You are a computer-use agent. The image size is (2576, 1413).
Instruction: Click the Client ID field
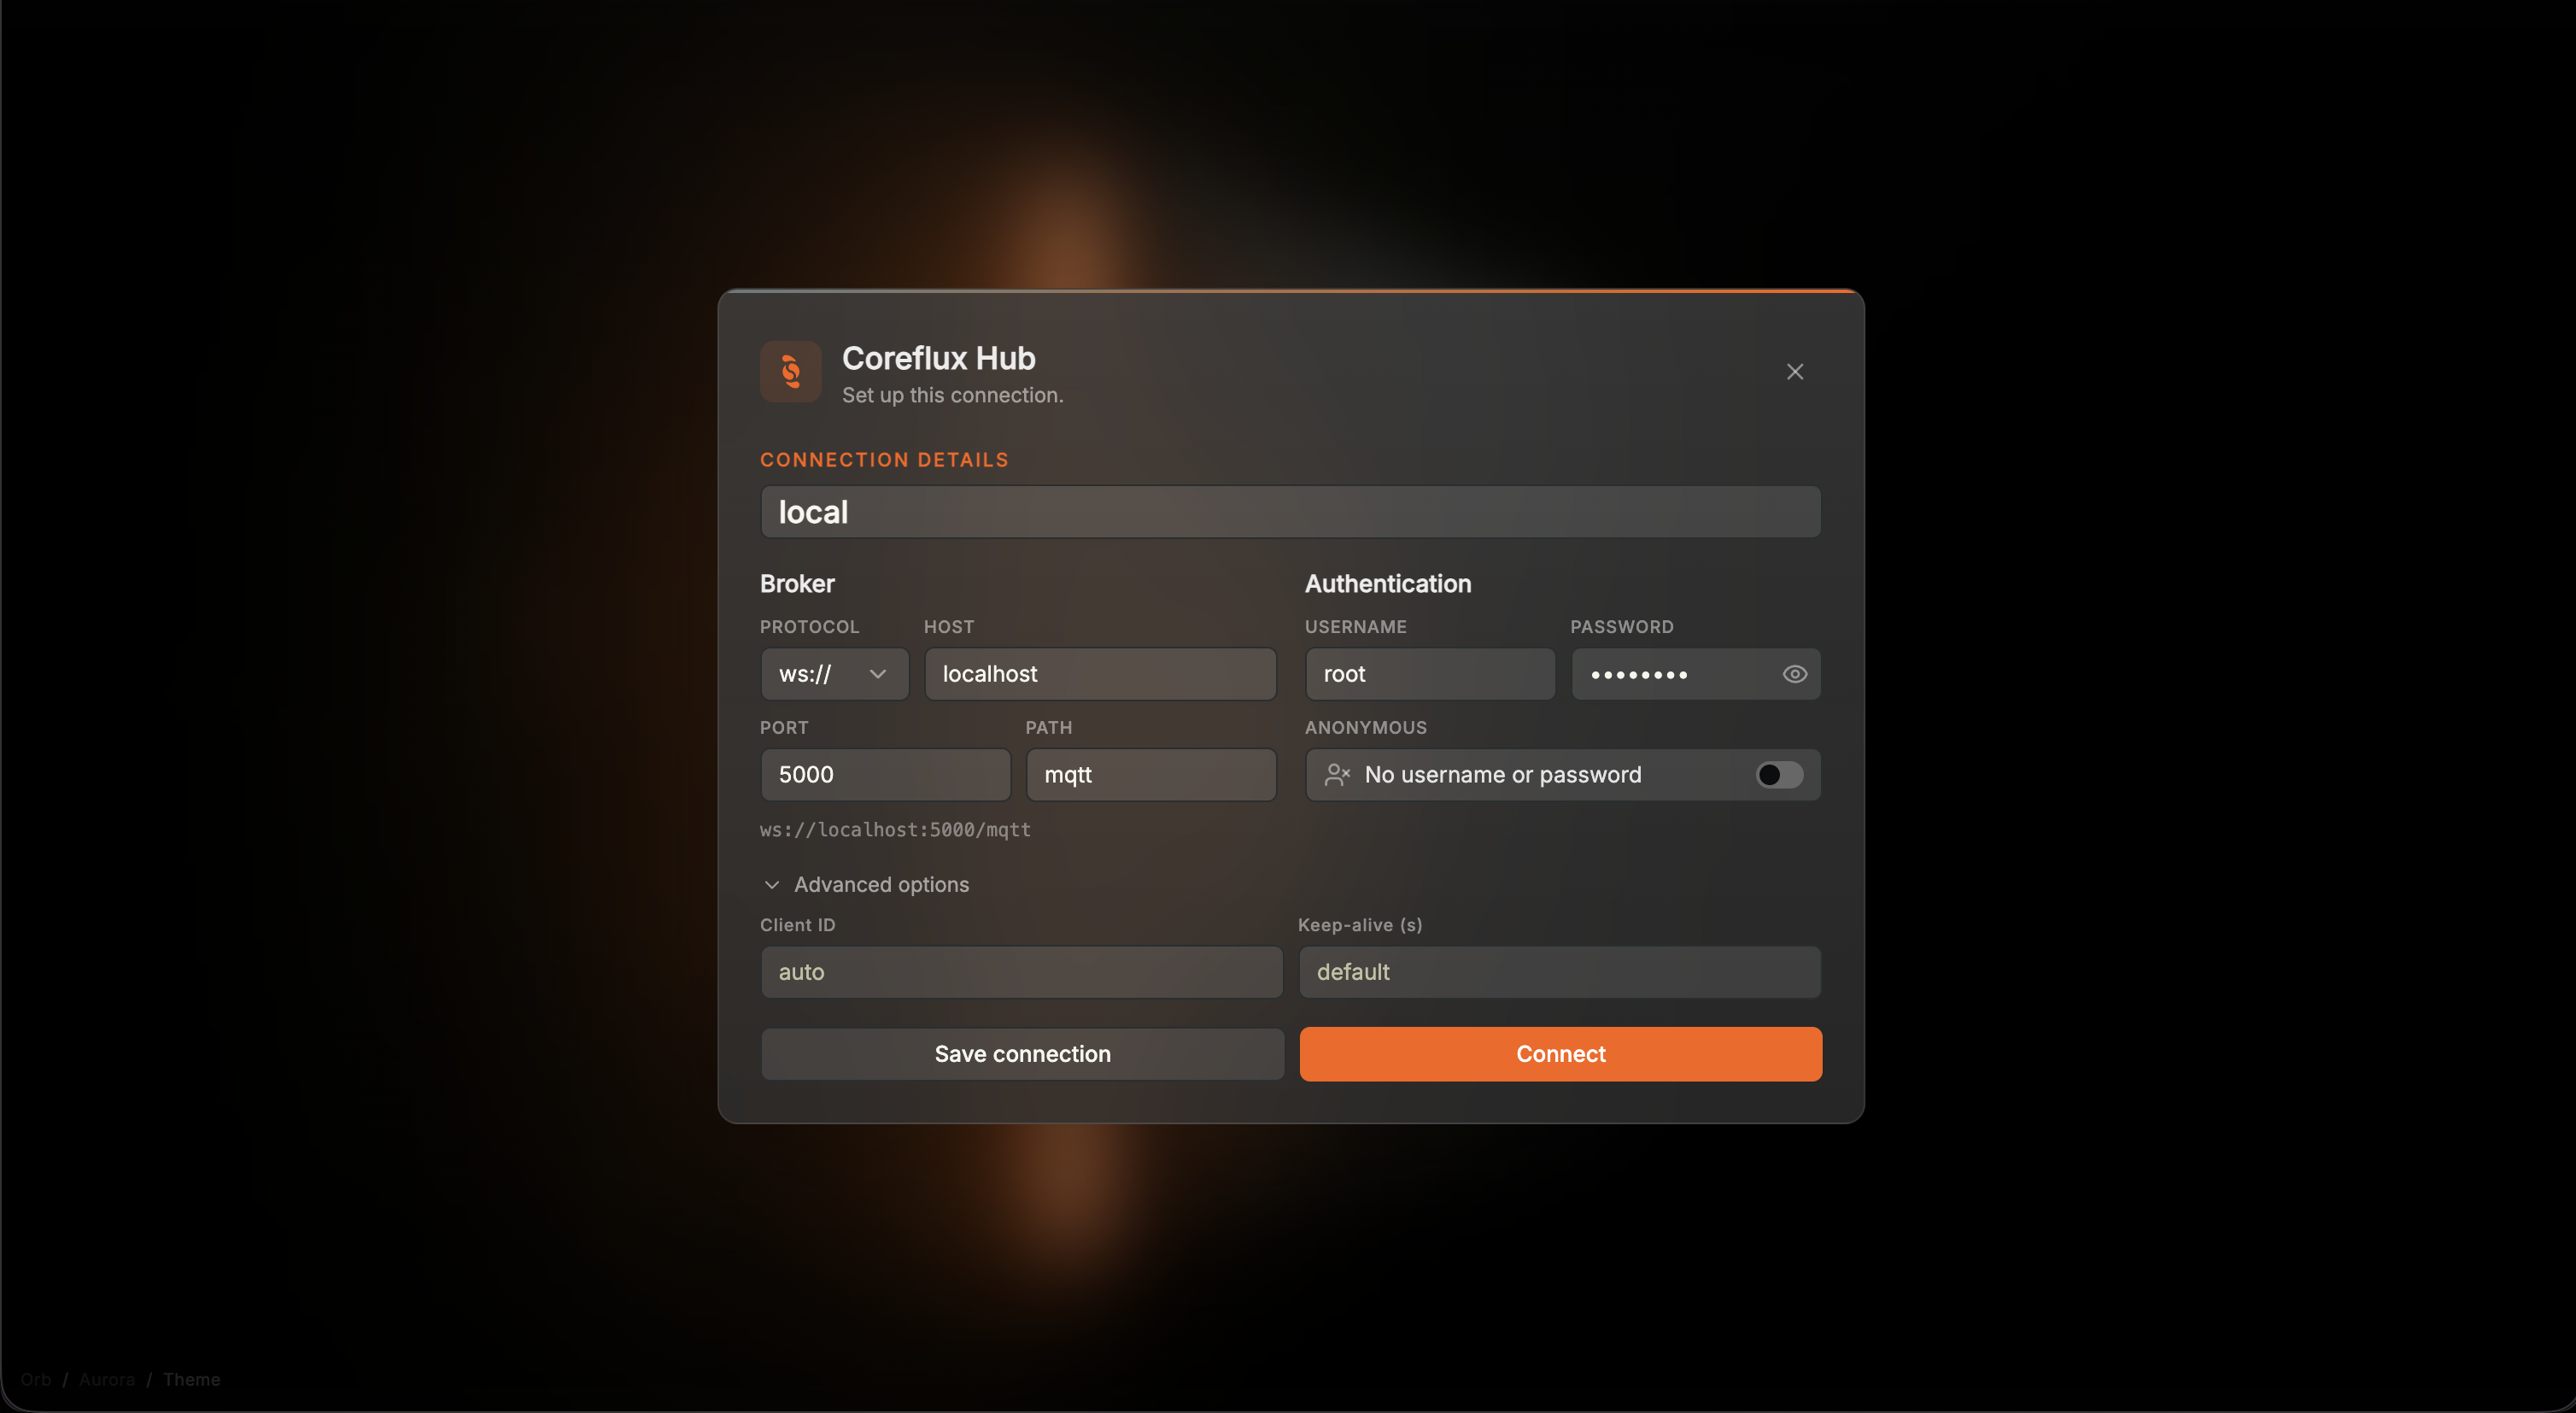click(1021, 972)
